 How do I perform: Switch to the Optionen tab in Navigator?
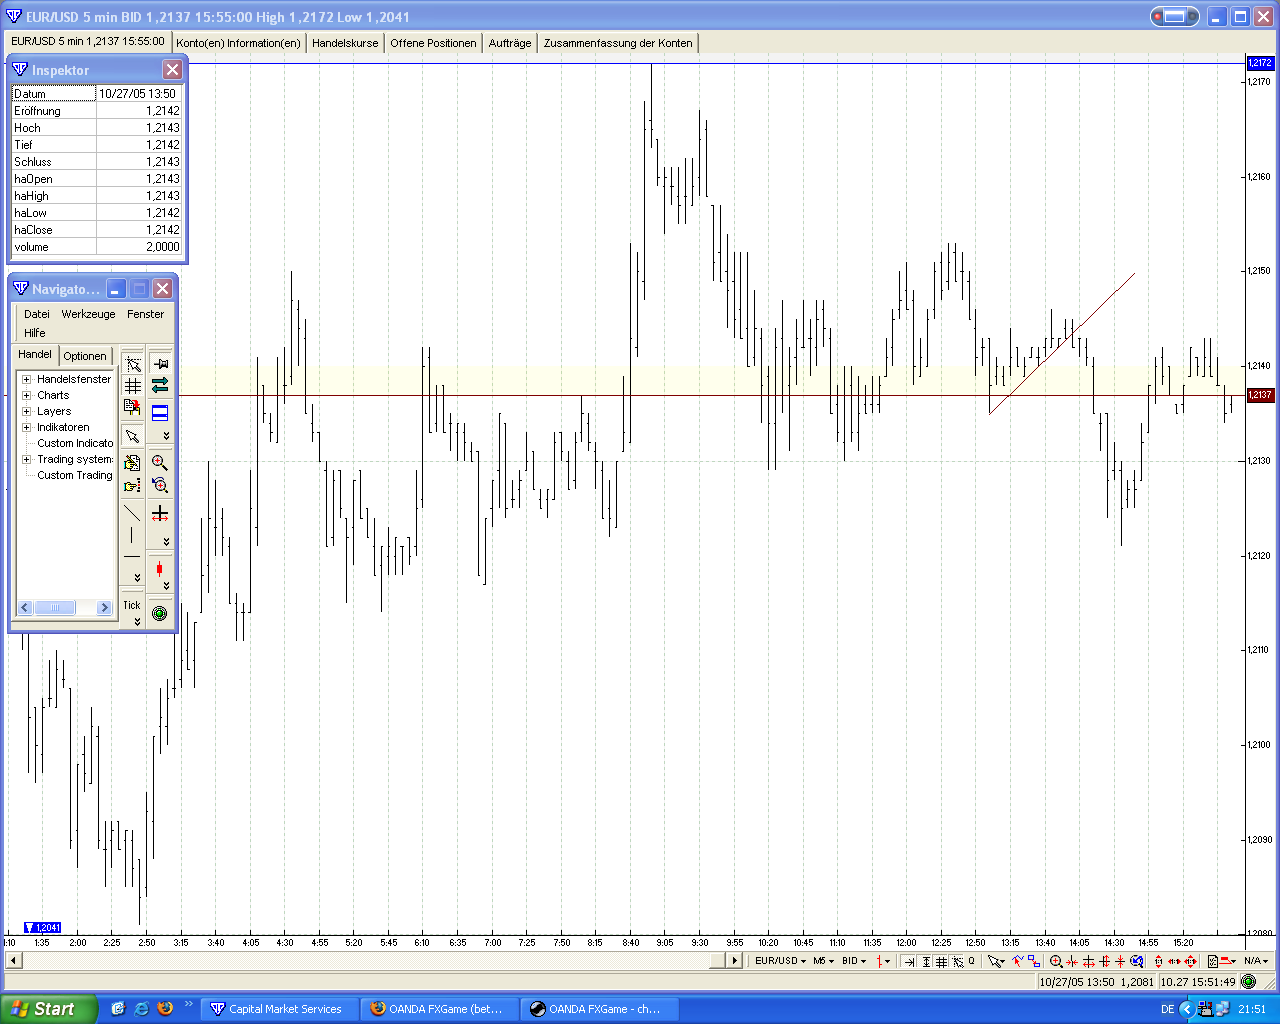(85, 356)
